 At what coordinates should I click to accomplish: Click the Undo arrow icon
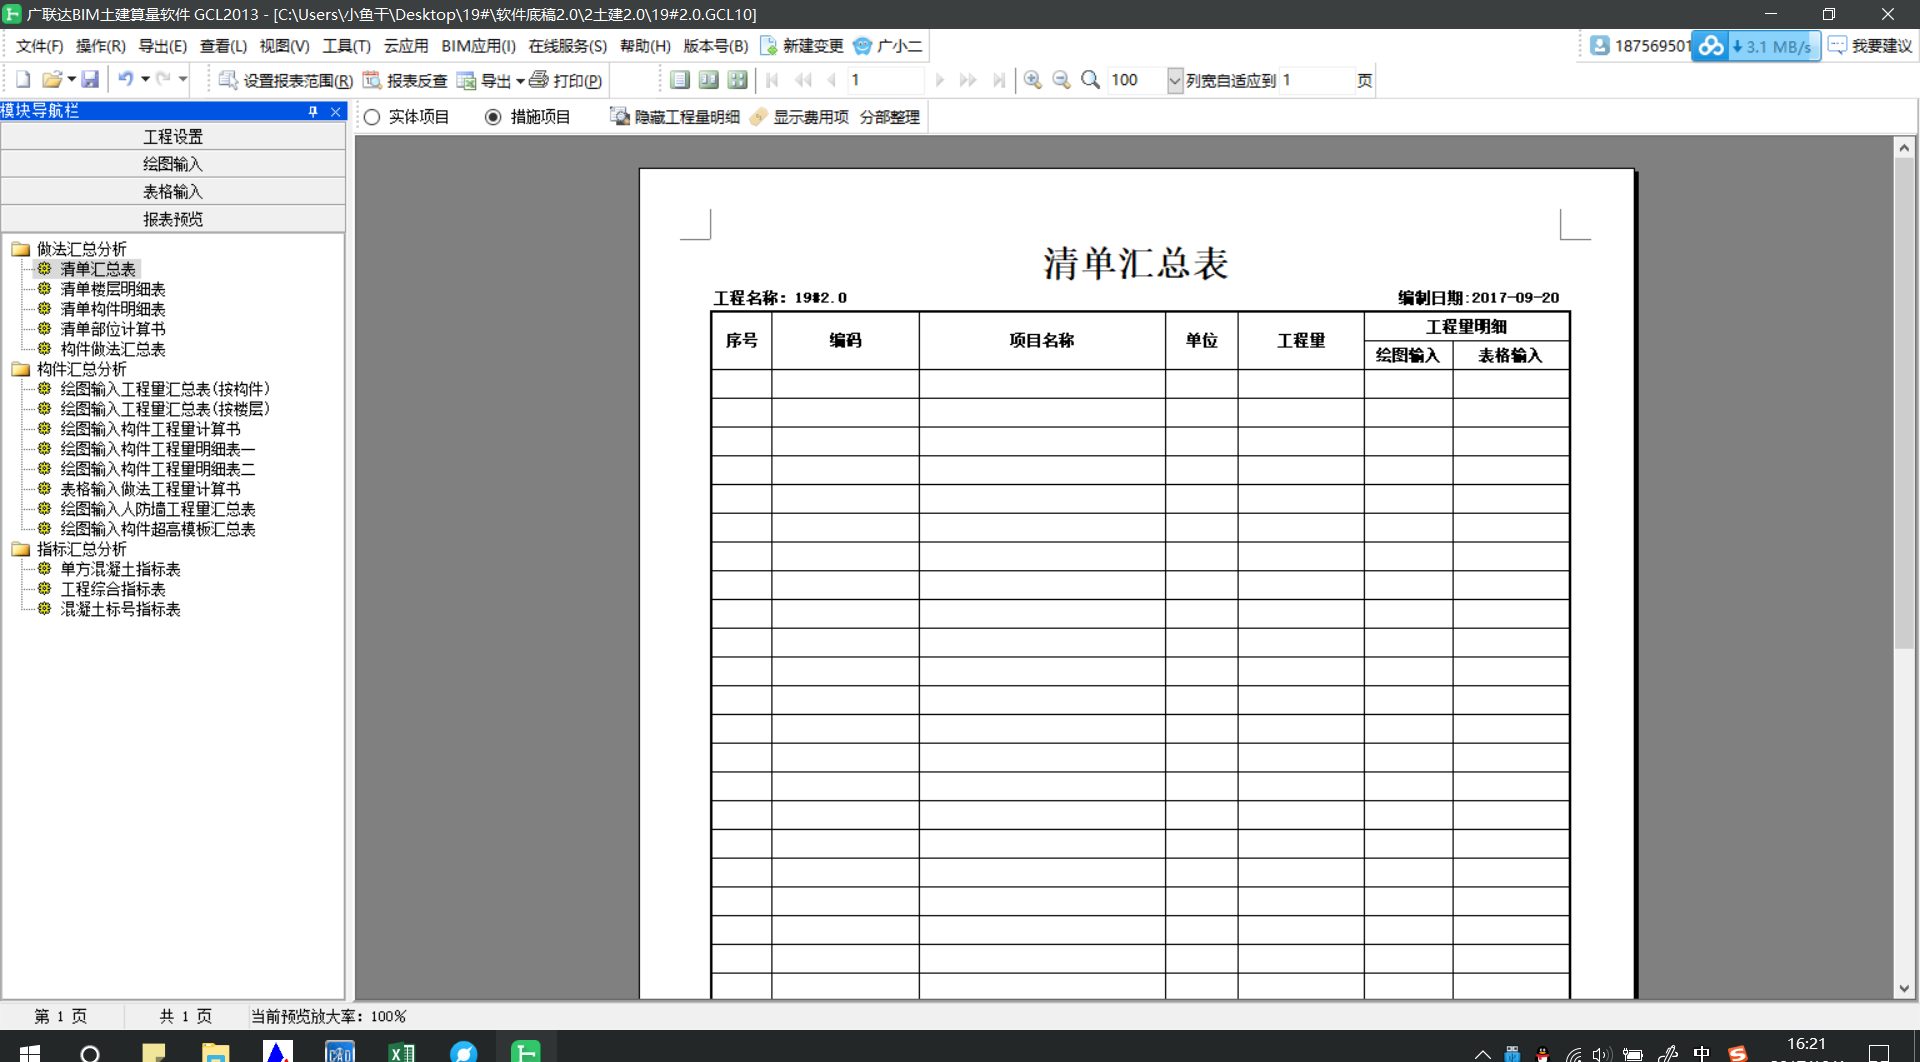[126, 80]
